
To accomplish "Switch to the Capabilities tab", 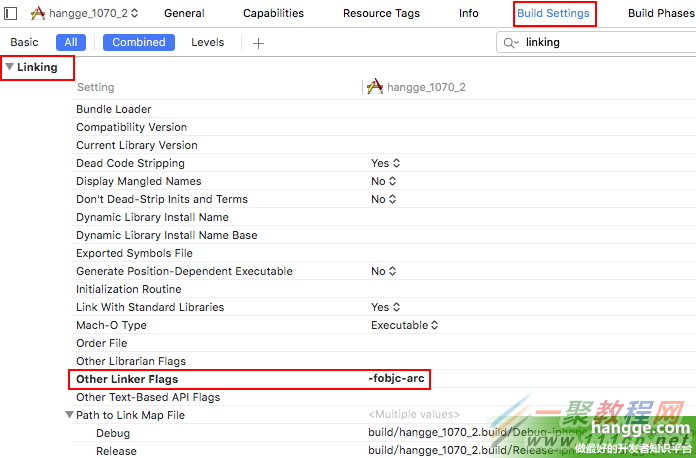I will [274, 14].
